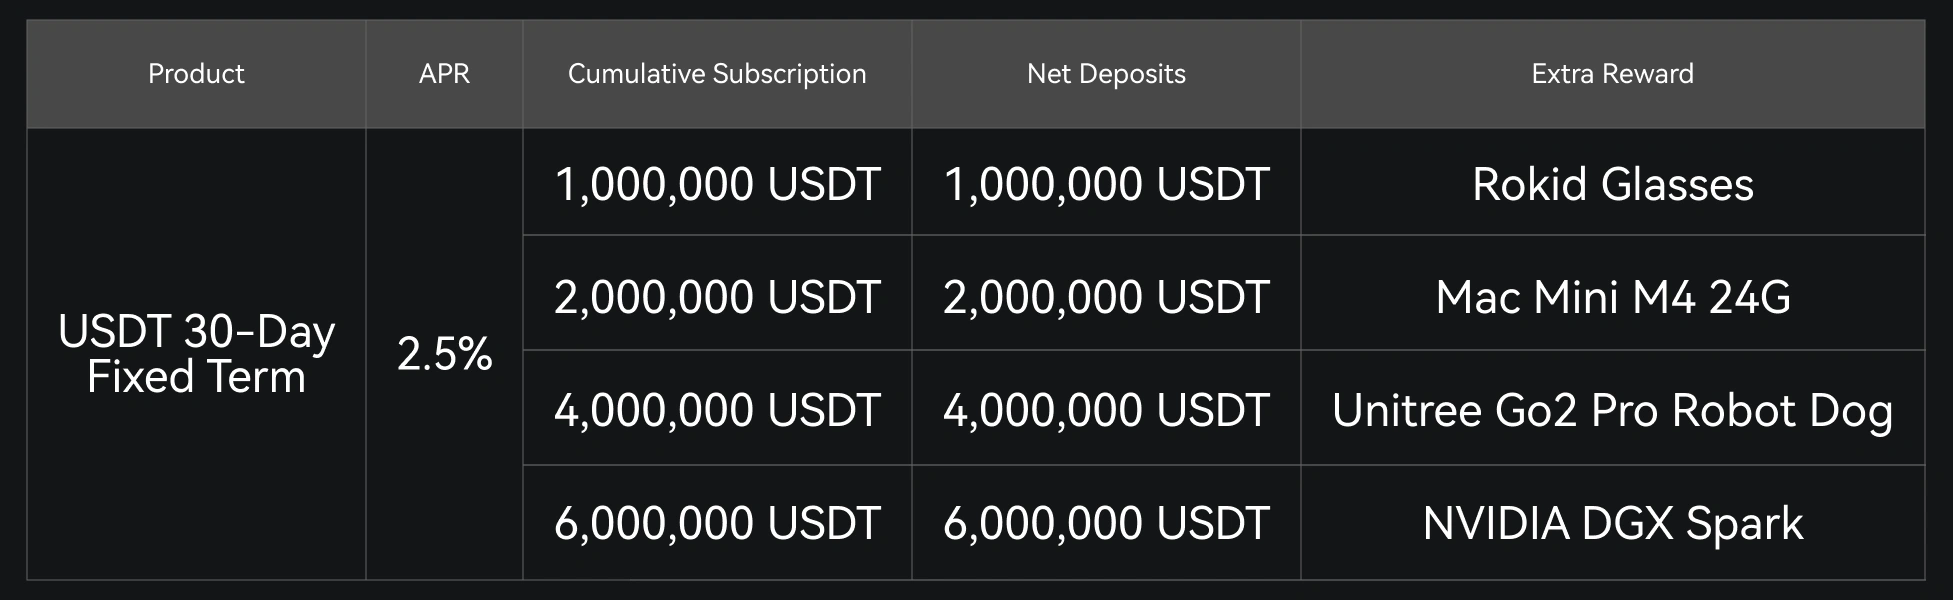Screen dimensions: 1953x600
Task: Select the Mac Mini M4 24G reward
Action: (x=1612, y=297)
